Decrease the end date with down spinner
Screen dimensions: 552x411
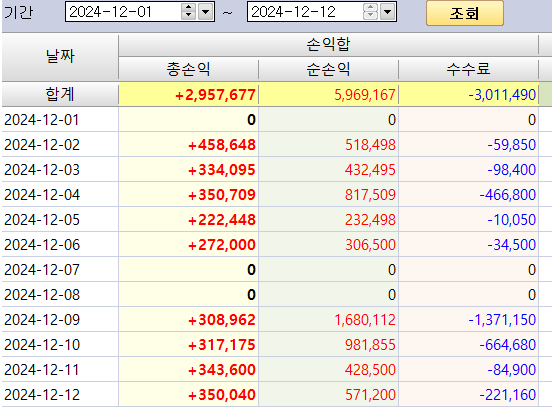point(370,16)
